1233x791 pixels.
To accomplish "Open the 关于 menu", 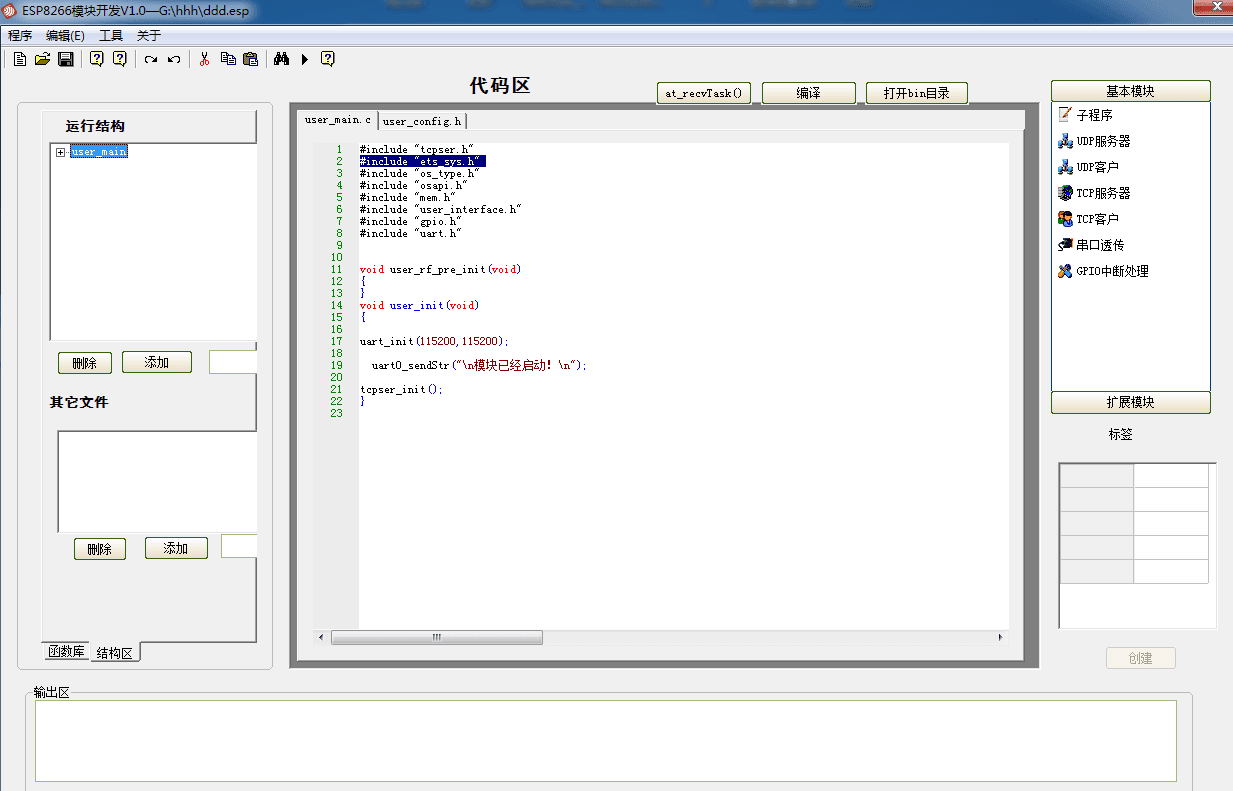I will tap(148, 35).
